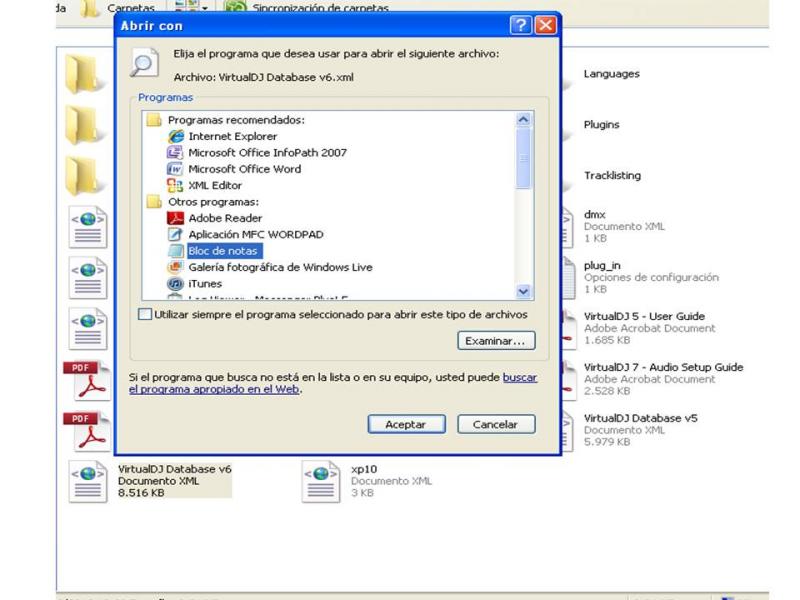Click scroll-down arrow of programs list
Image resolution: width=800 pixels, height=600 pixels.
coord(523,291)
